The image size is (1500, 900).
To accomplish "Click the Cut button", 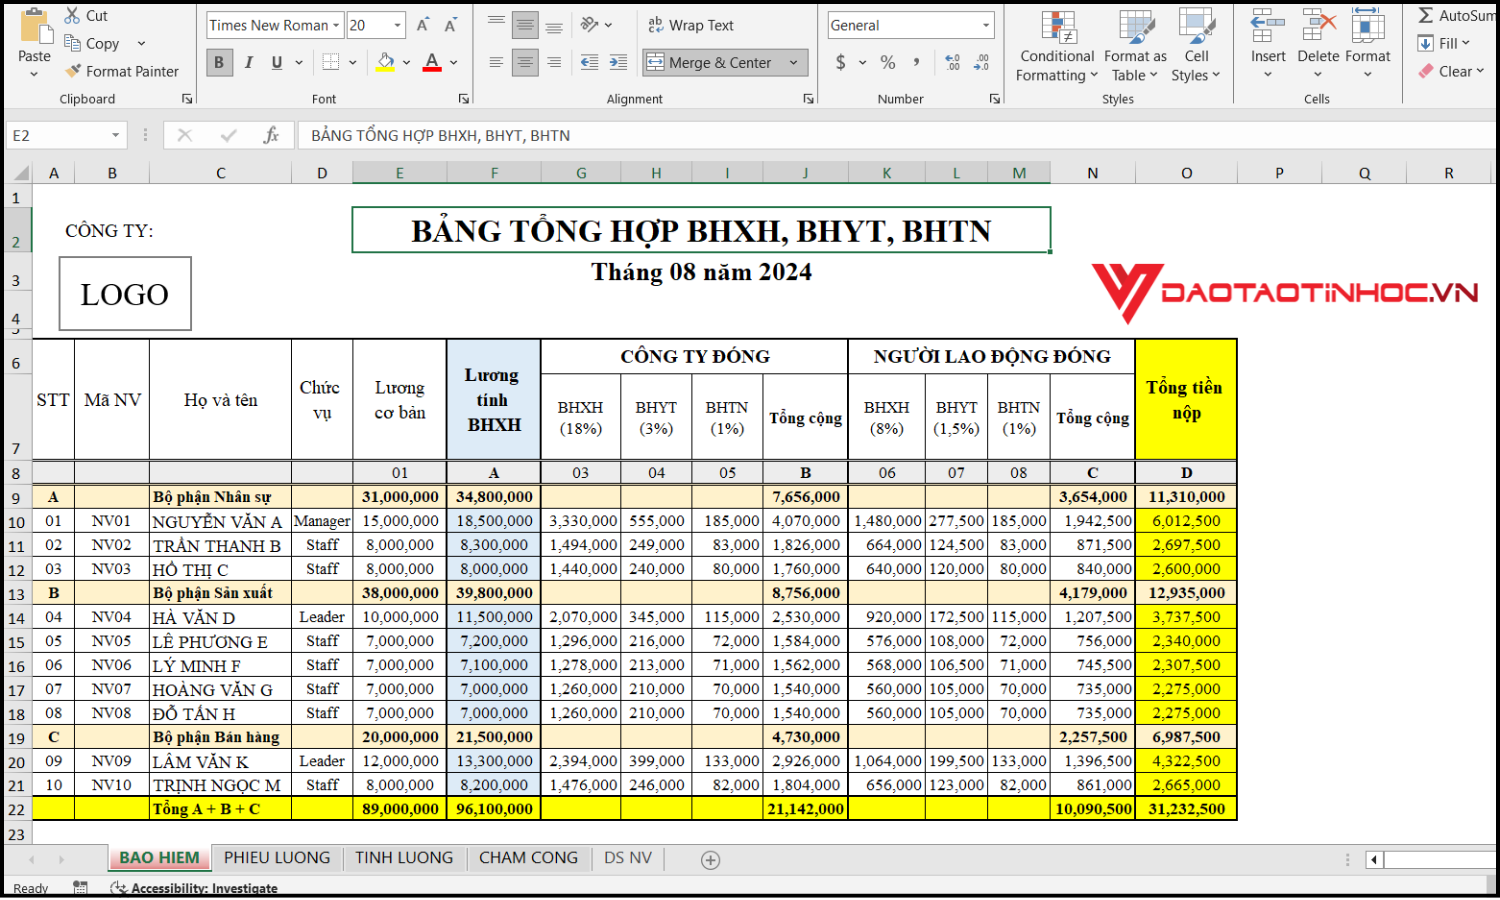I will [86, 15].
